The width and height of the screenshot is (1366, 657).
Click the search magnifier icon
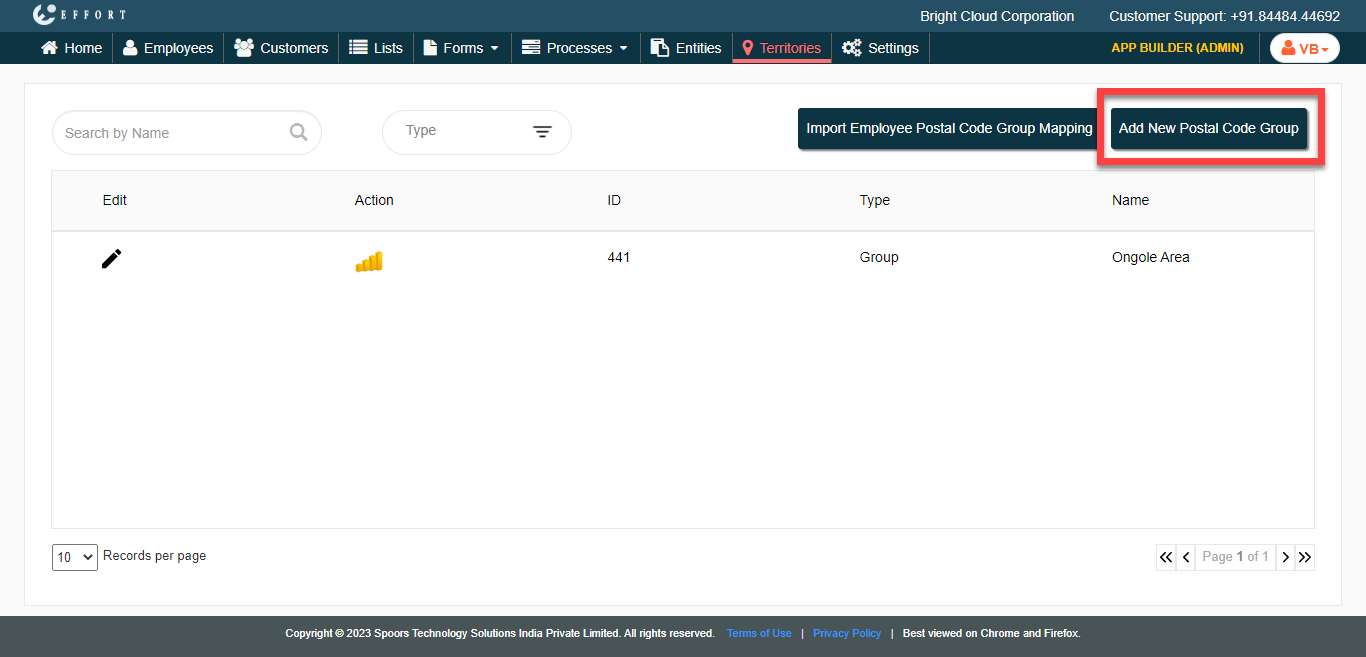(298, 132)
